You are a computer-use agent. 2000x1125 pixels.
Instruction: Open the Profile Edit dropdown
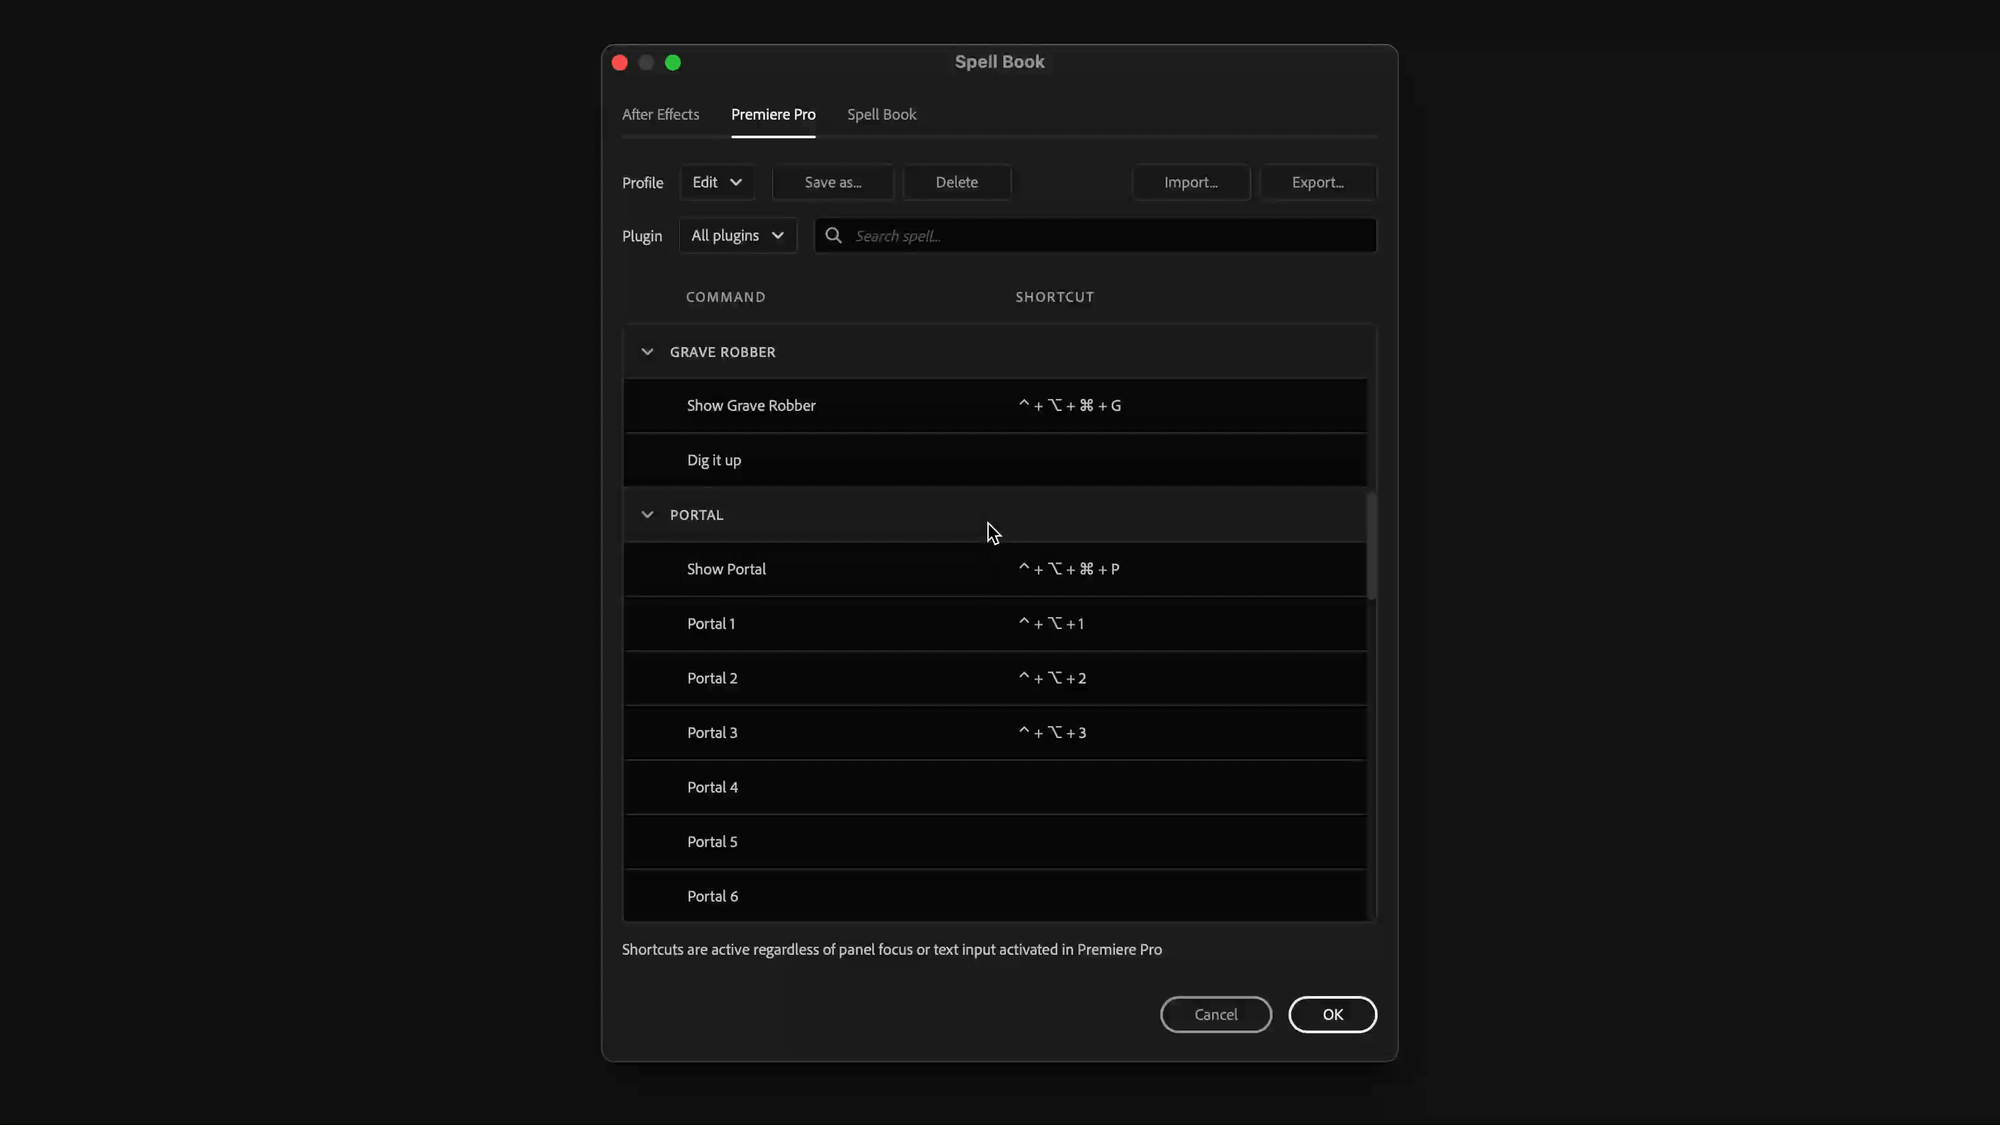pyautogui.click(x=717, y=182)
